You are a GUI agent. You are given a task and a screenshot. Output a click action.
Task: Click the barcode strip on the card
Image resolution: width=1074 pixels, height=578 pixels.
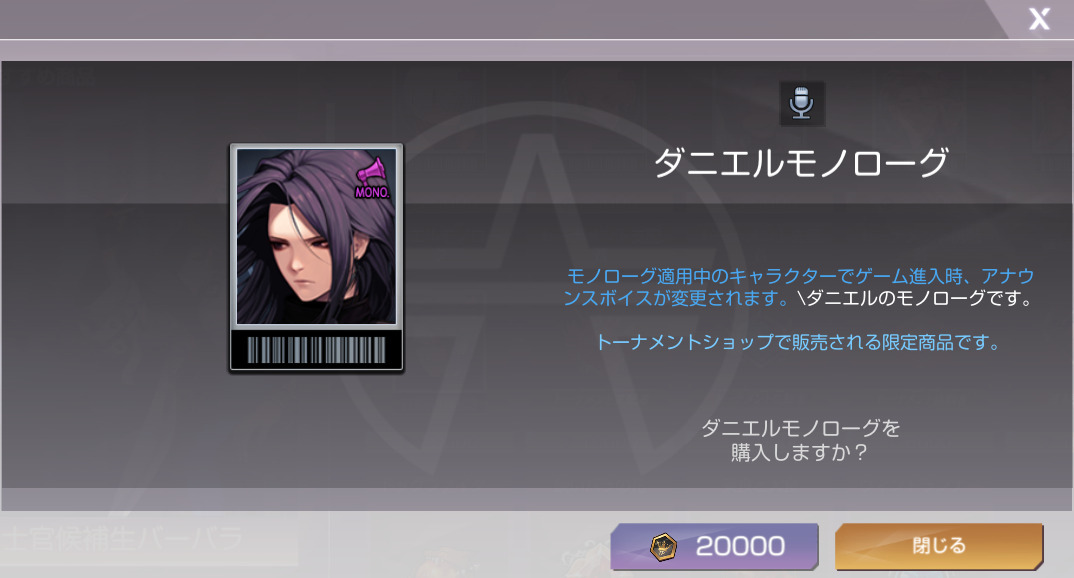[316, 349]
